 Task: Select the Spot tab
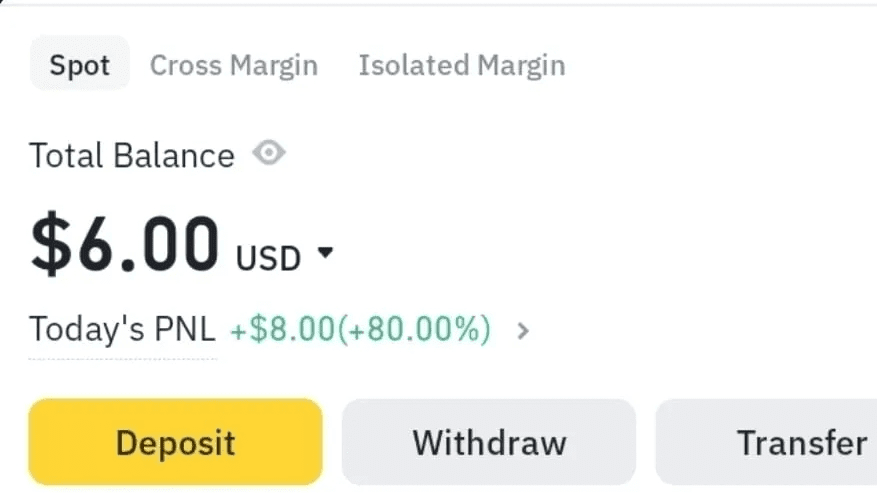pos(80,64)
